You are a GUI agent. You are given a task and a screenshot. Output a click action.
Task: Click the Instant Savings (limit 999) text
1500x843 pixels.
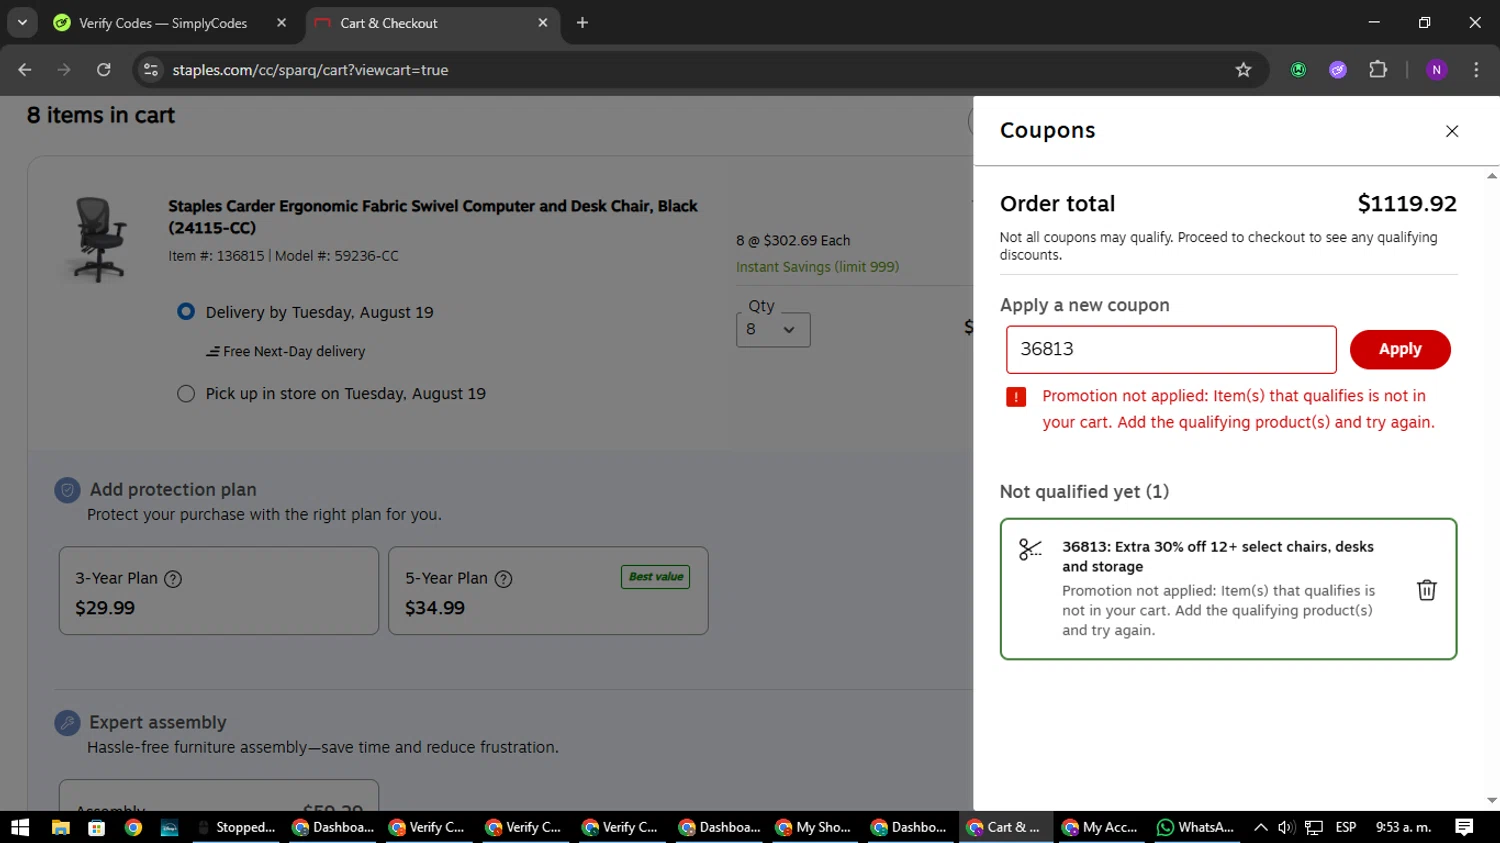point(817,267)
